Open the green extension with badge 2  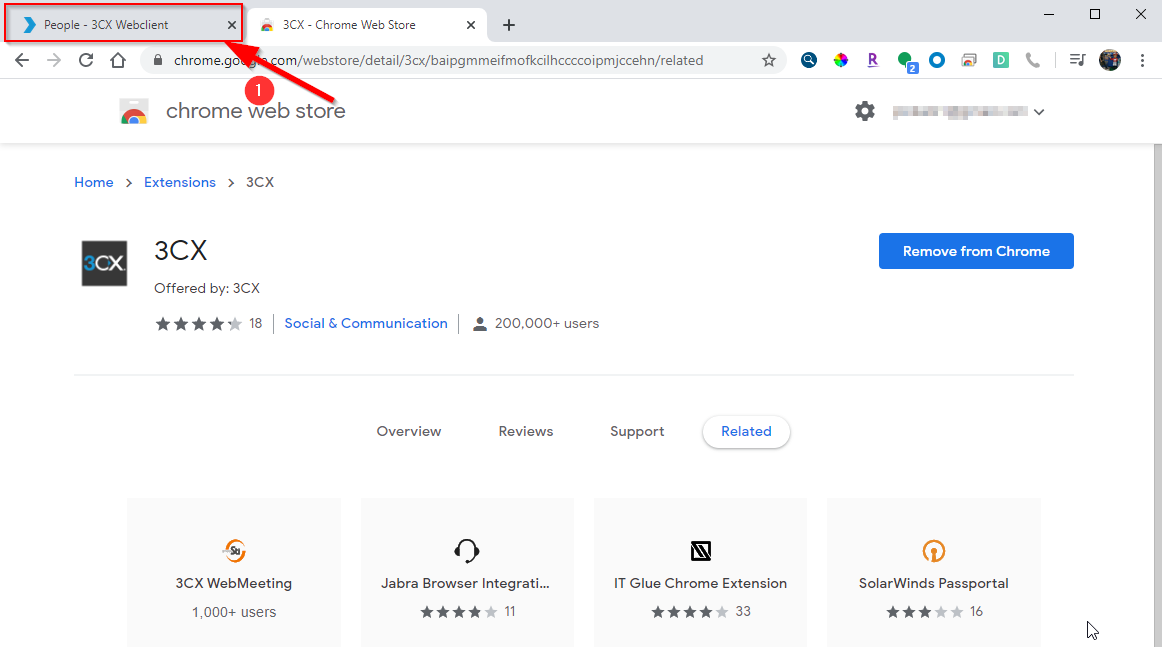pyautogui.click(x=906, y=61)
